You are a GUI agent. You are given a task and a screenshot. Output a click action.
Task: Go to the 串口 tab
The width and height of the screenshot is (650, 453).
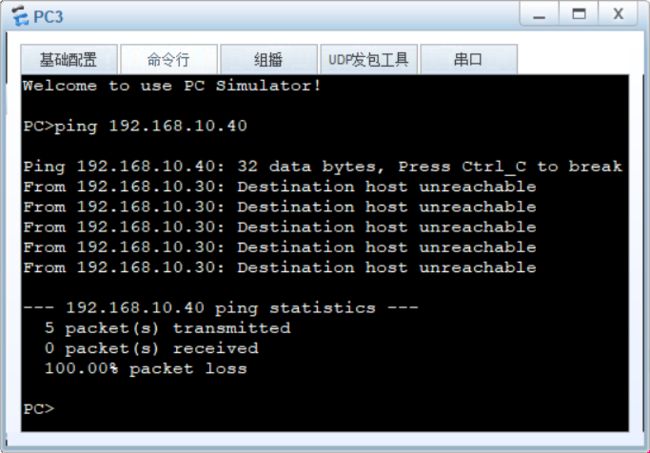[468, 60]
